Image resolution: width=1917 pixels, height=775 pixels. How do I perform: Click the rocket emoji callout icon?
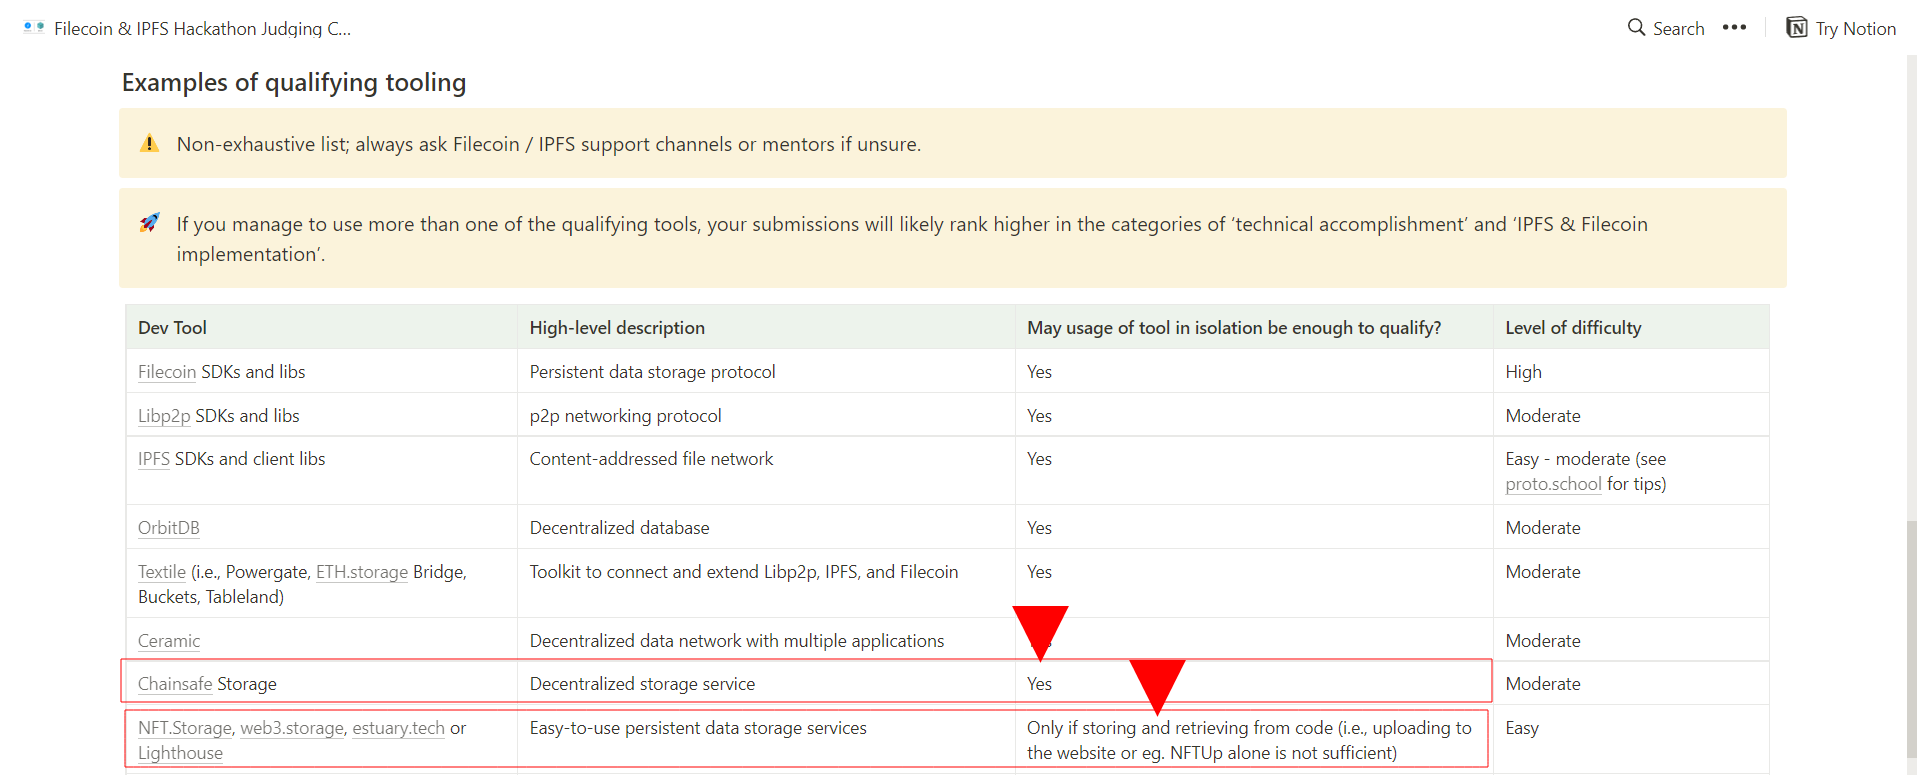(x=150, y=223)
